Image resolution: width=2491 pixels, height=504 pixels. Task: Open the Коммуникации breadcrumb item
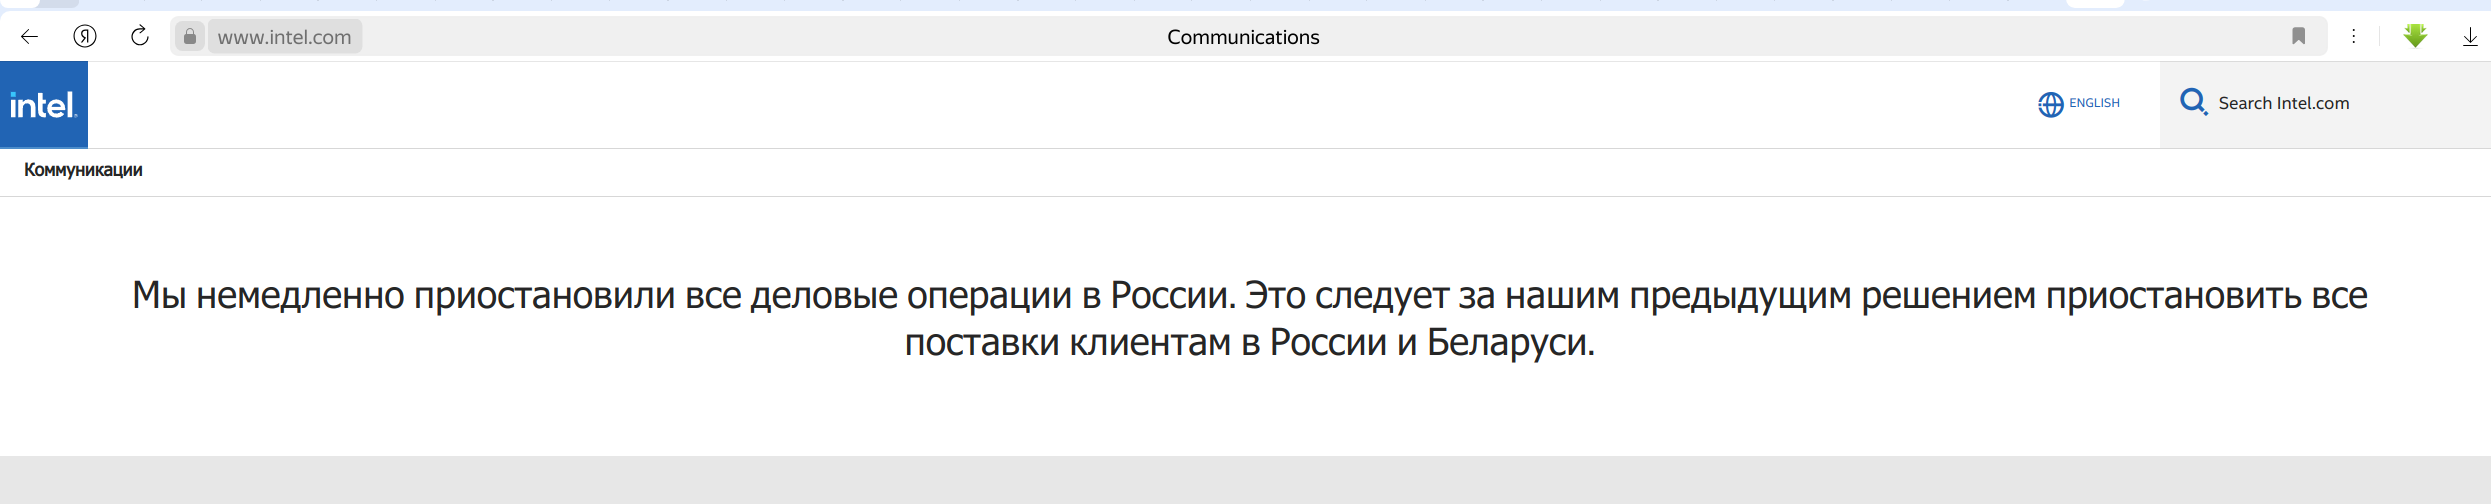[x=83, y=170]
